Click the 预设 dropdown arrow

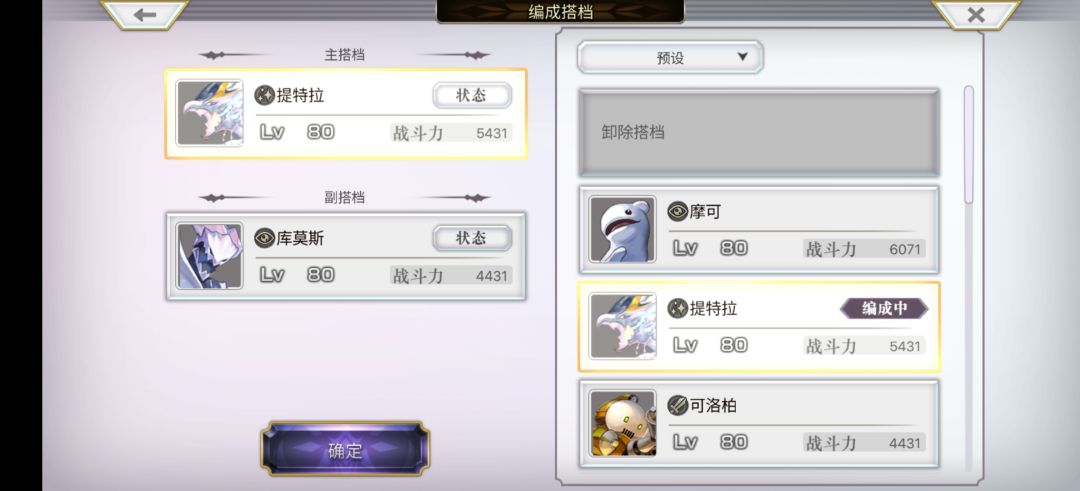click(x=742, y=57)
